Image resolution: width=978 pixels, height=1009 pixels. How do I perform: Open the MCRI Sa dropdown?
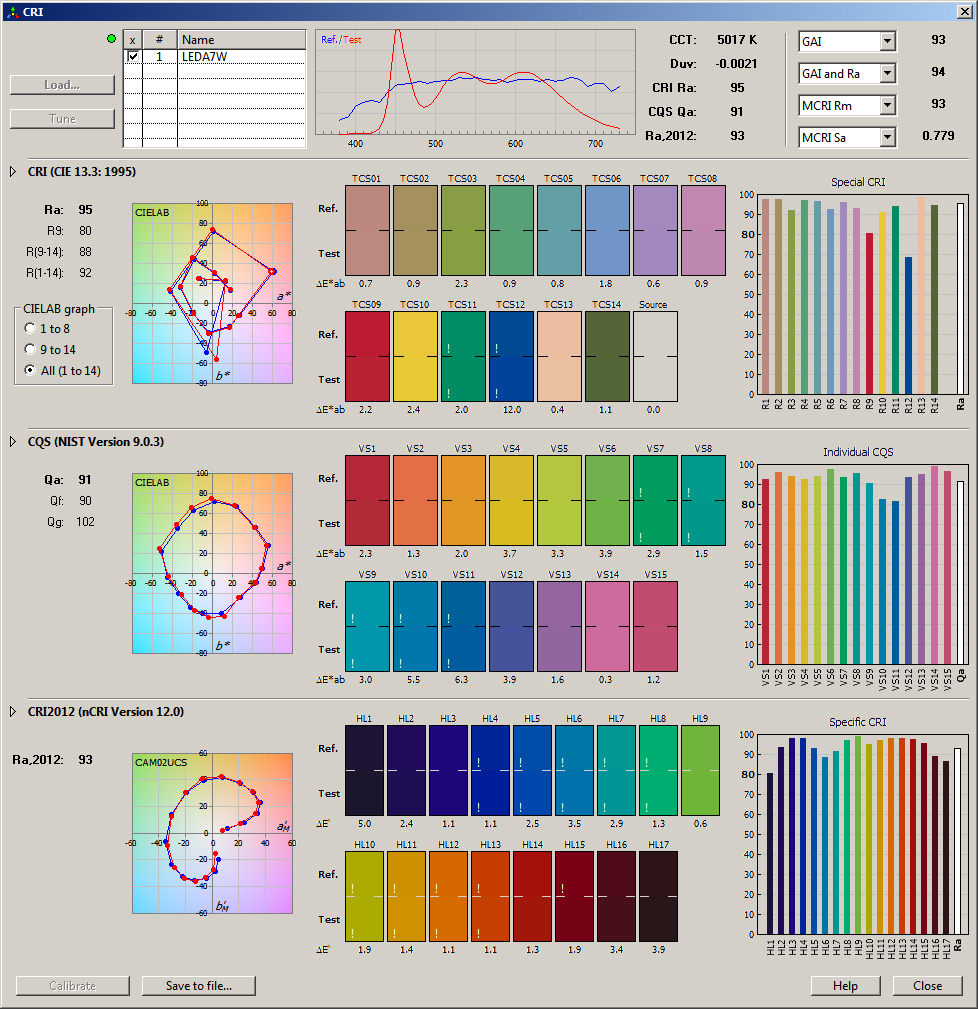click(886, 137)
